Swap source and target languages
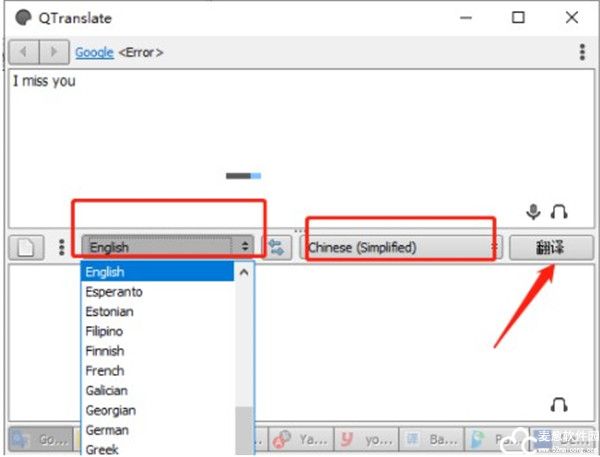Viewport: 600px width, 457px height. tap(277, 247)
